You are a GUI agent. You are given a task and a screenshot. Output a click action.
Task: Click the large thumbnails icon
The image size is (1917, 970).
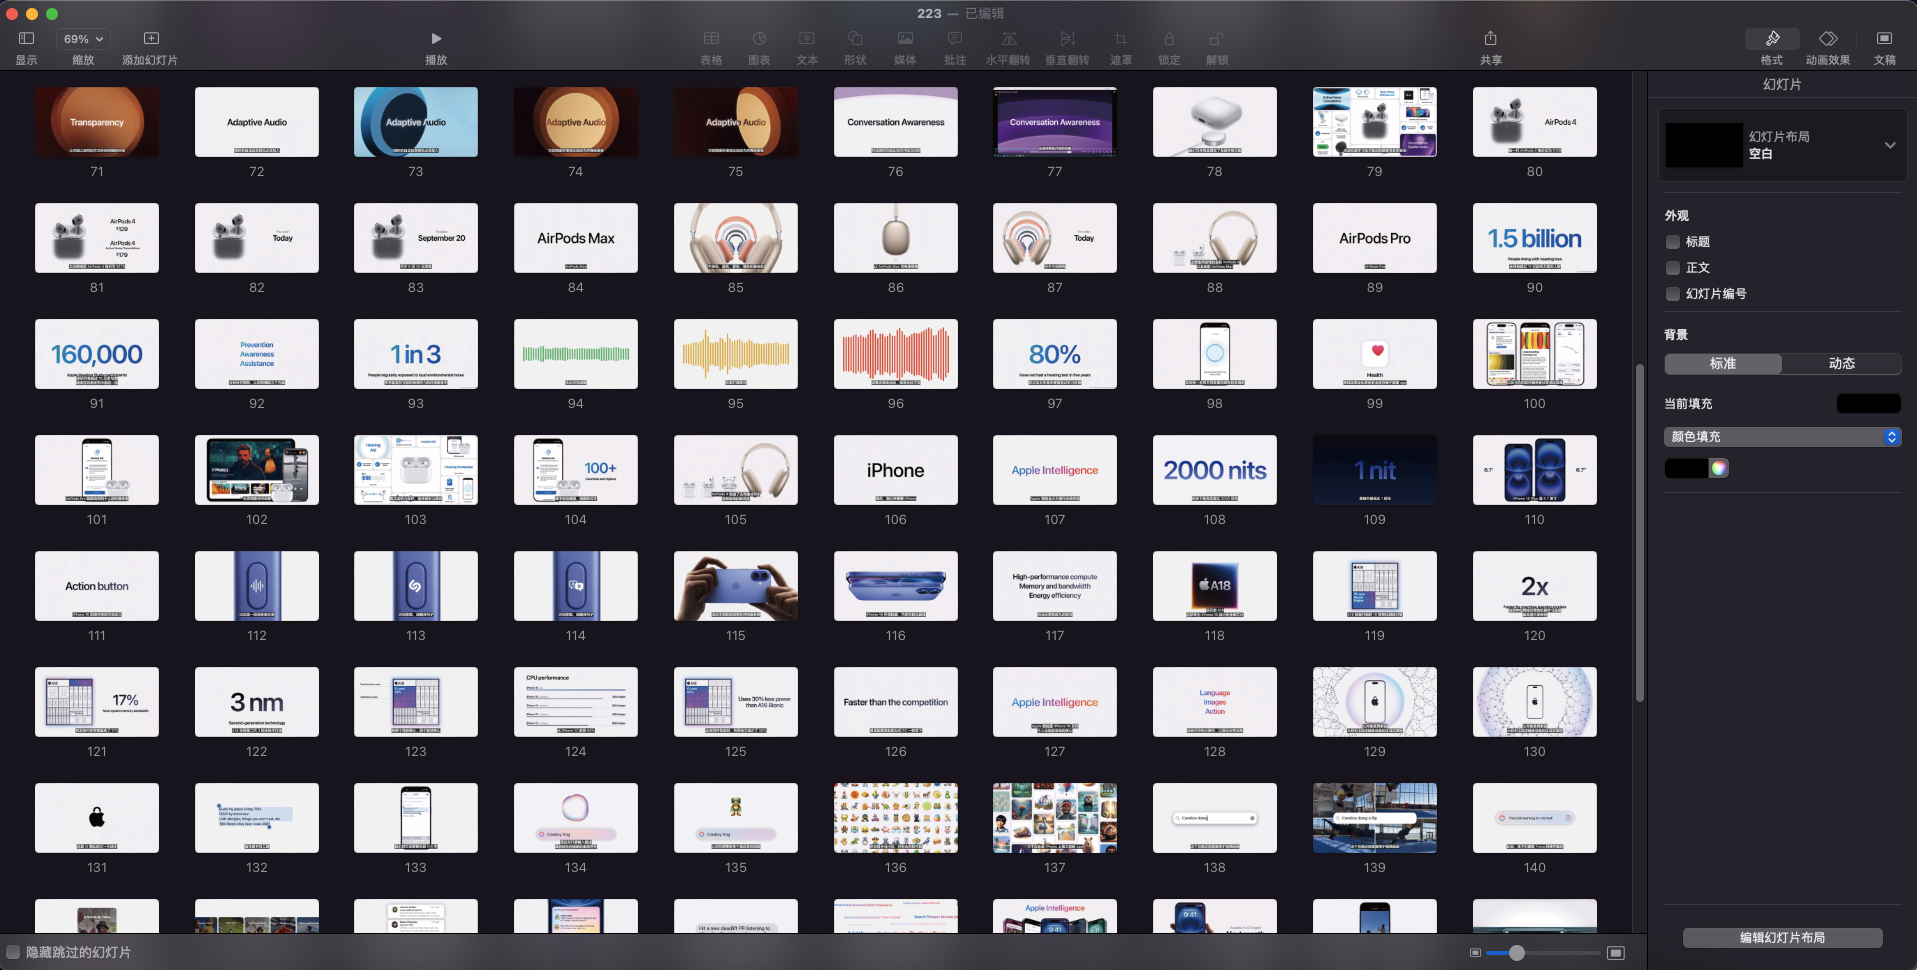[x=1616, y=953]
